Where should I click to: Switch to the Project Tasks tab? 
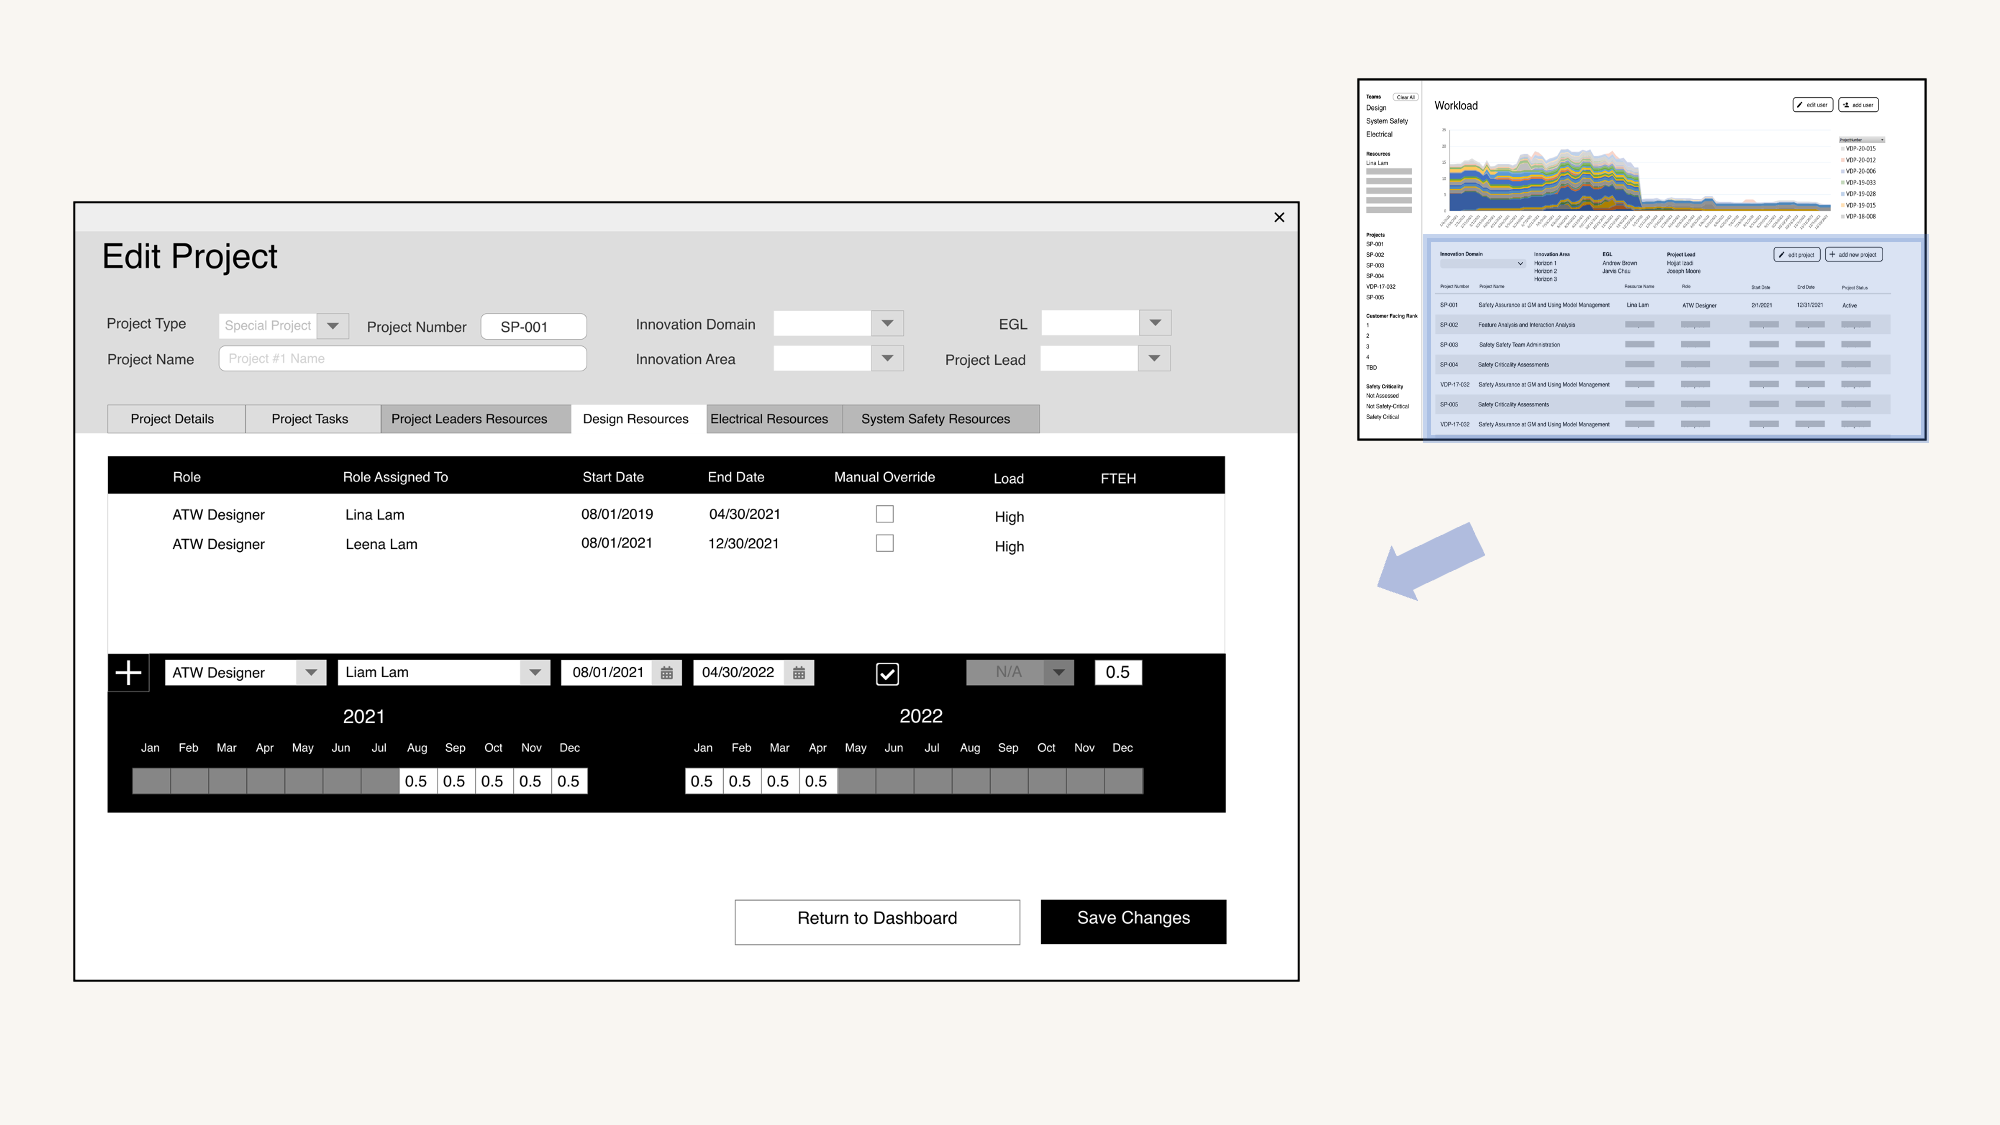coord(310,419)
